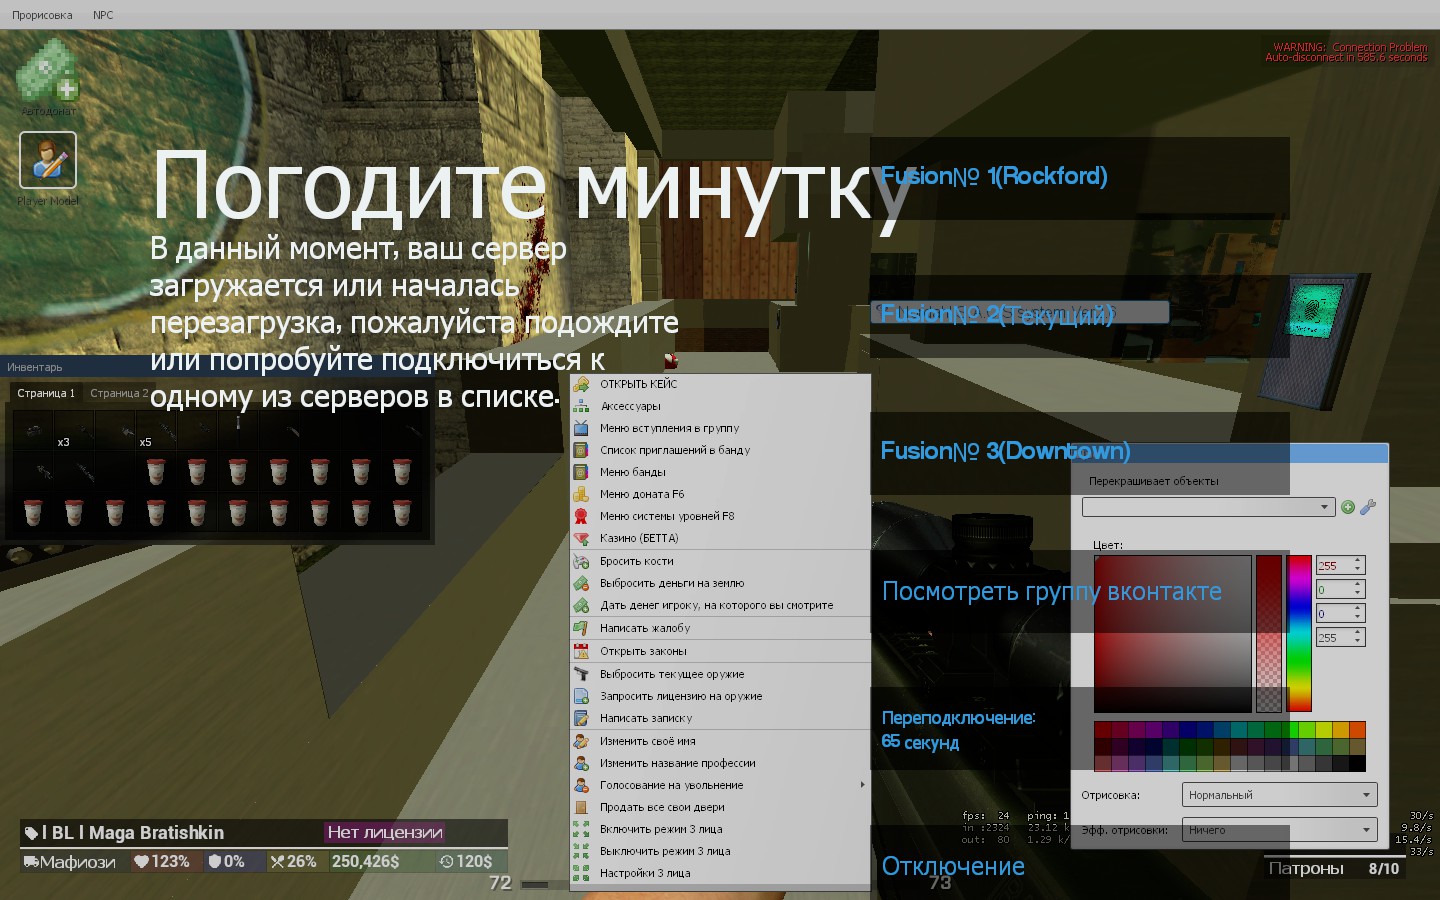Choose Выключить режим 3 лица
Image resolution: width=1440 pixels, height=900 pixels.
point(720,851)
